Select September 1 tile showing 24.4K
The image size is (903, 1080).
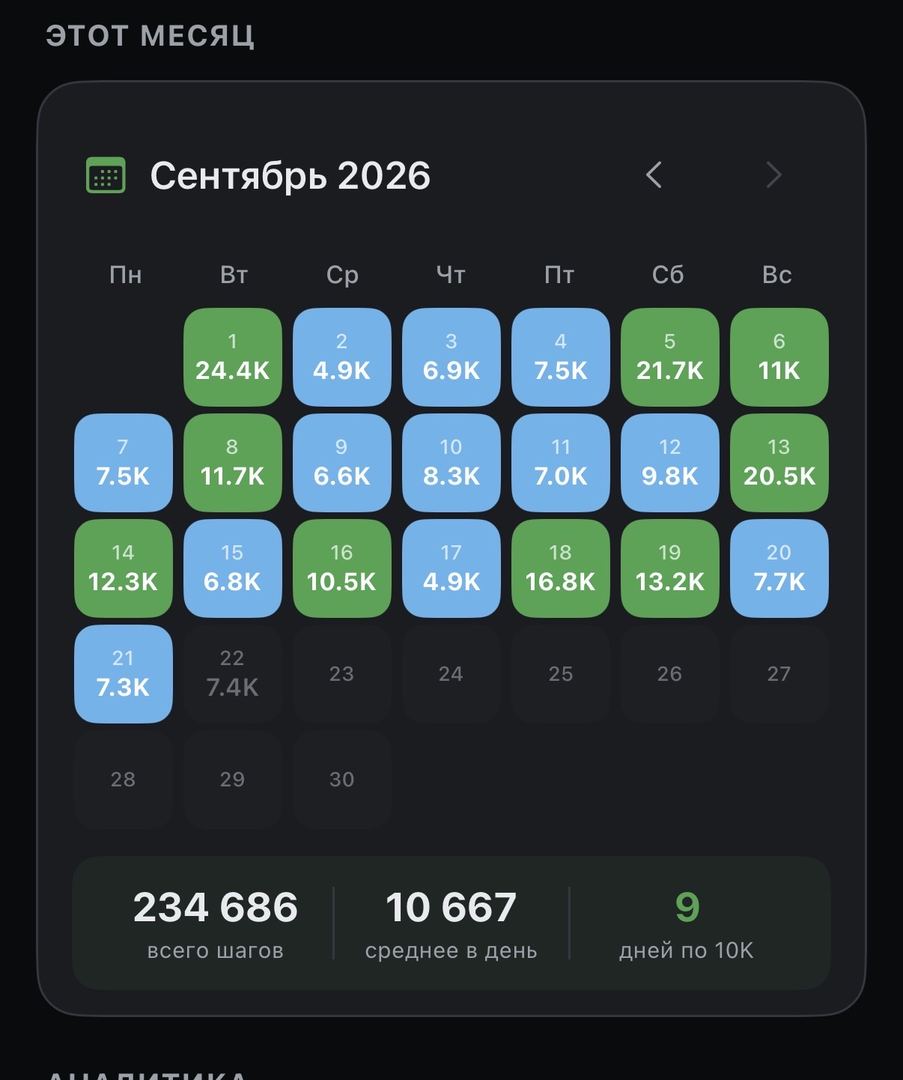233,357
